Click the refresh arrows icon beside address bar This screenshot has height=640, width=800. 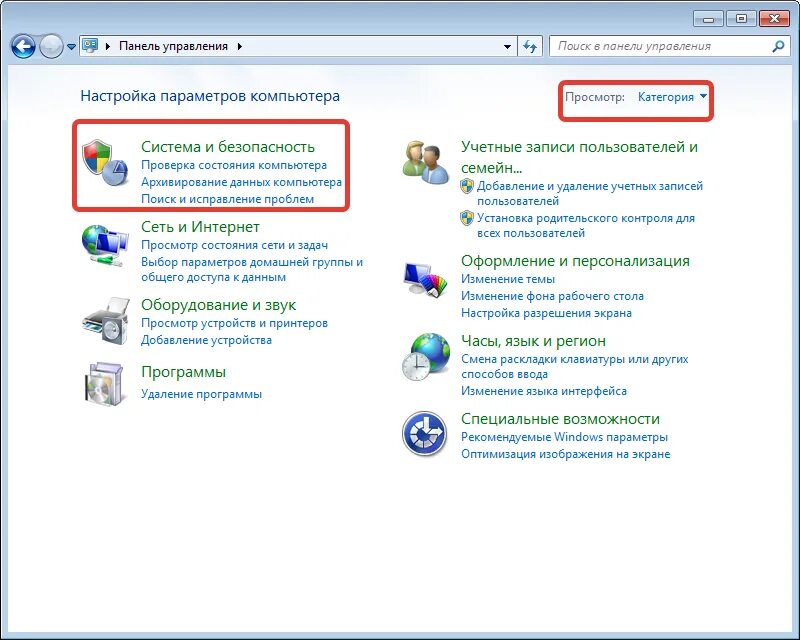tap(530, 46)
